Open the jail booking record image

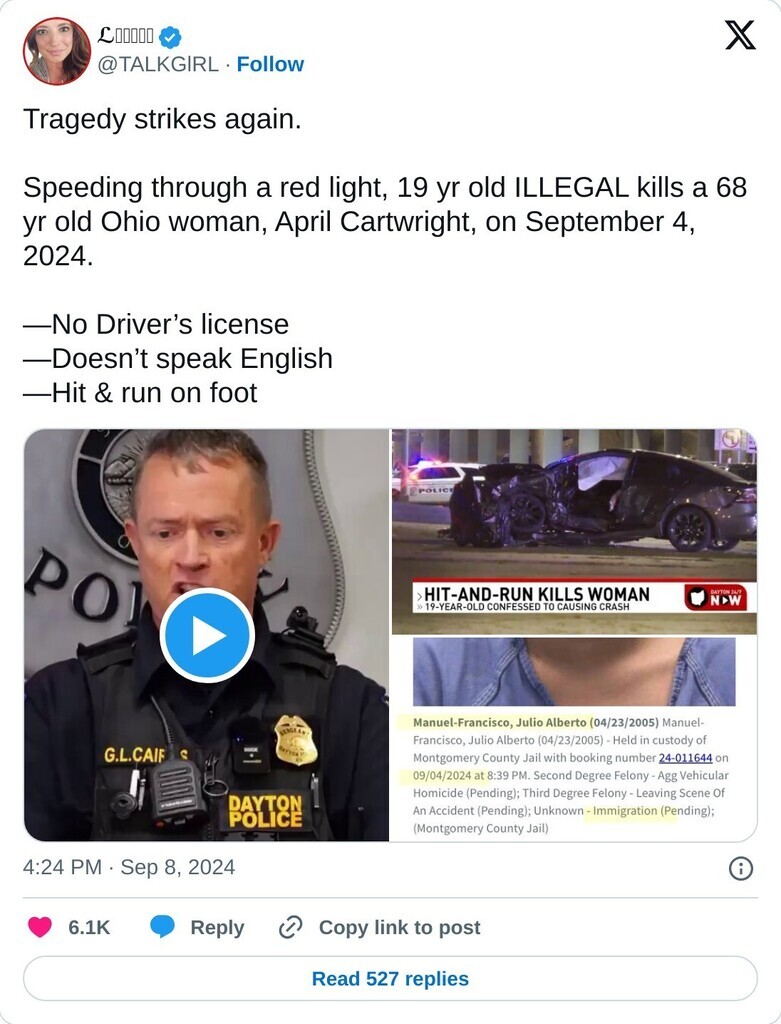(x=574, y=739)
